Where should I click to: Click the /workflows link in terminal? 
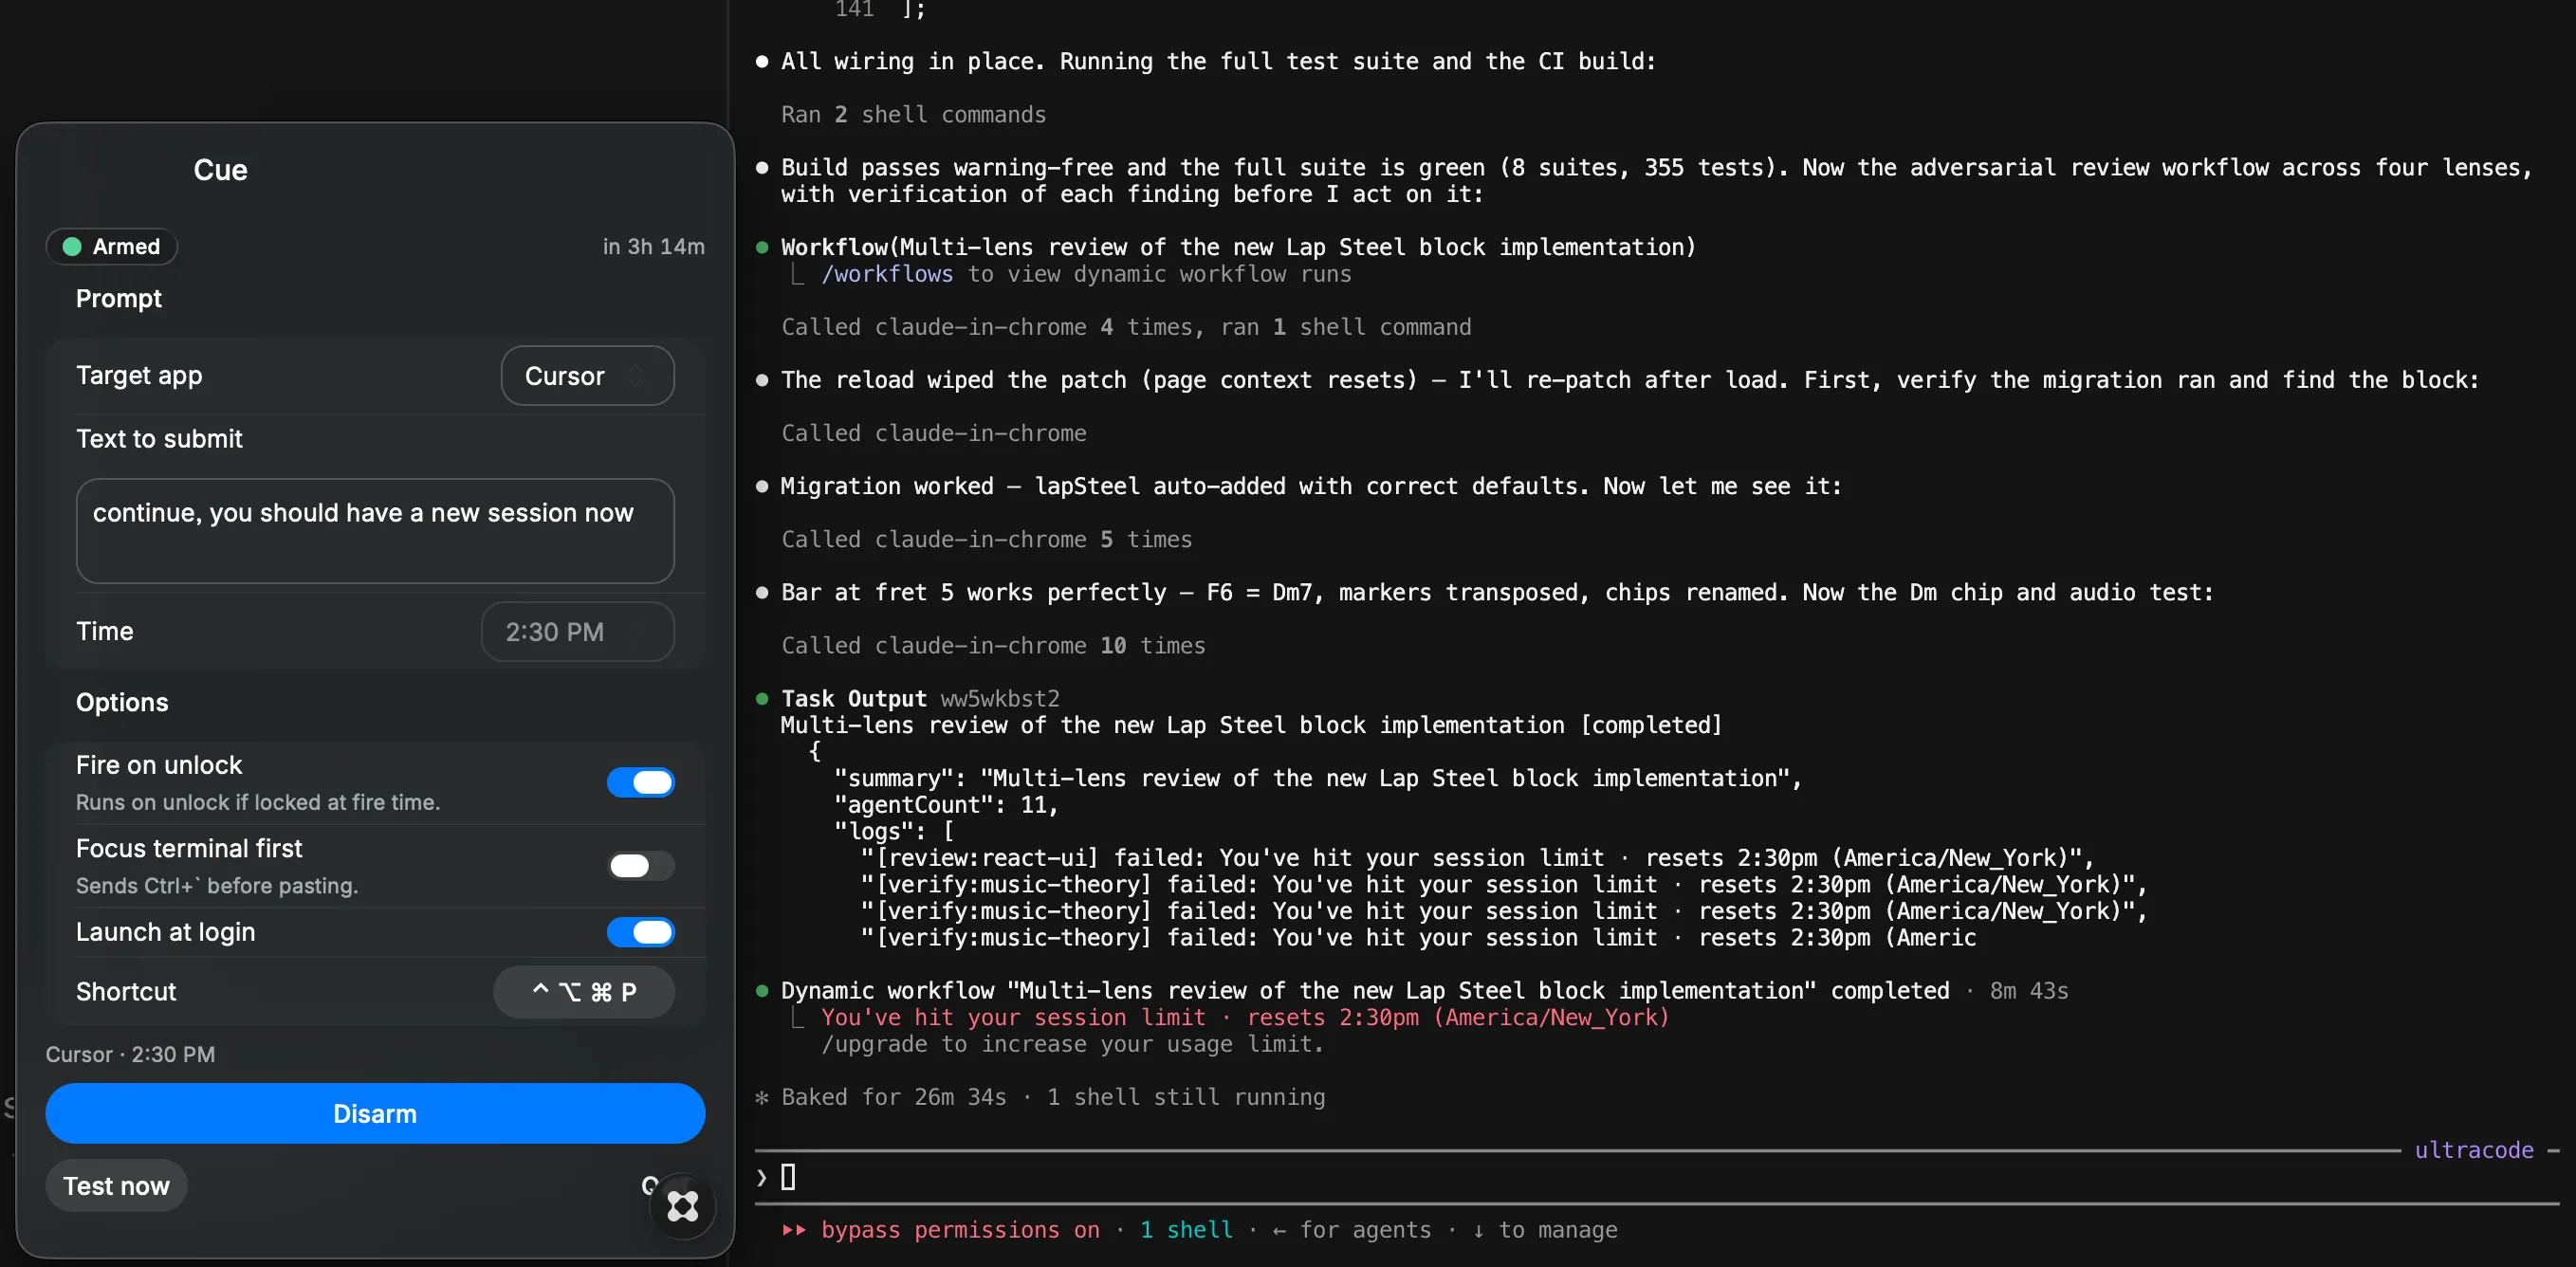[x=887, y=274]
